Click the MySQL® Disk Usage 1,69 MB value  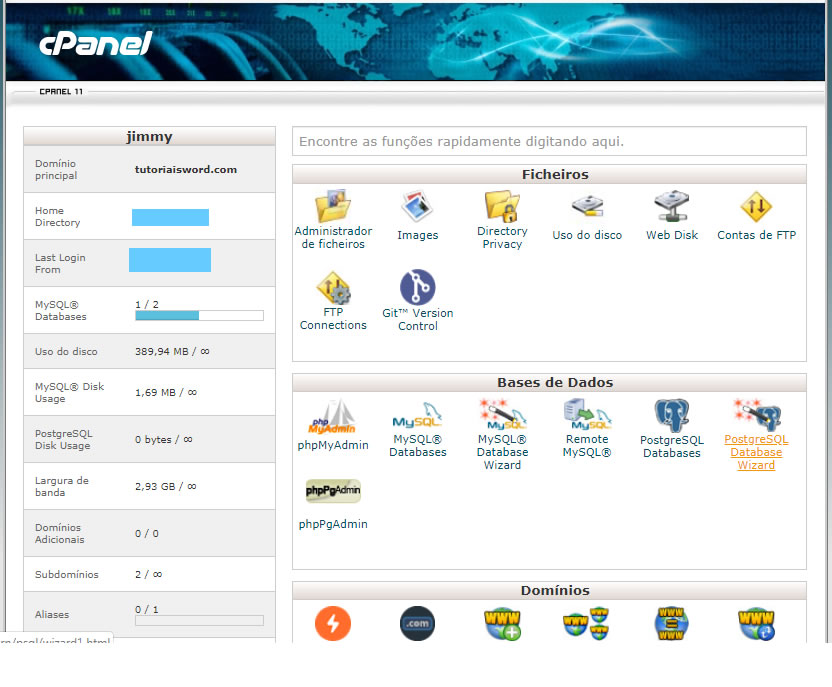[166, 393]
